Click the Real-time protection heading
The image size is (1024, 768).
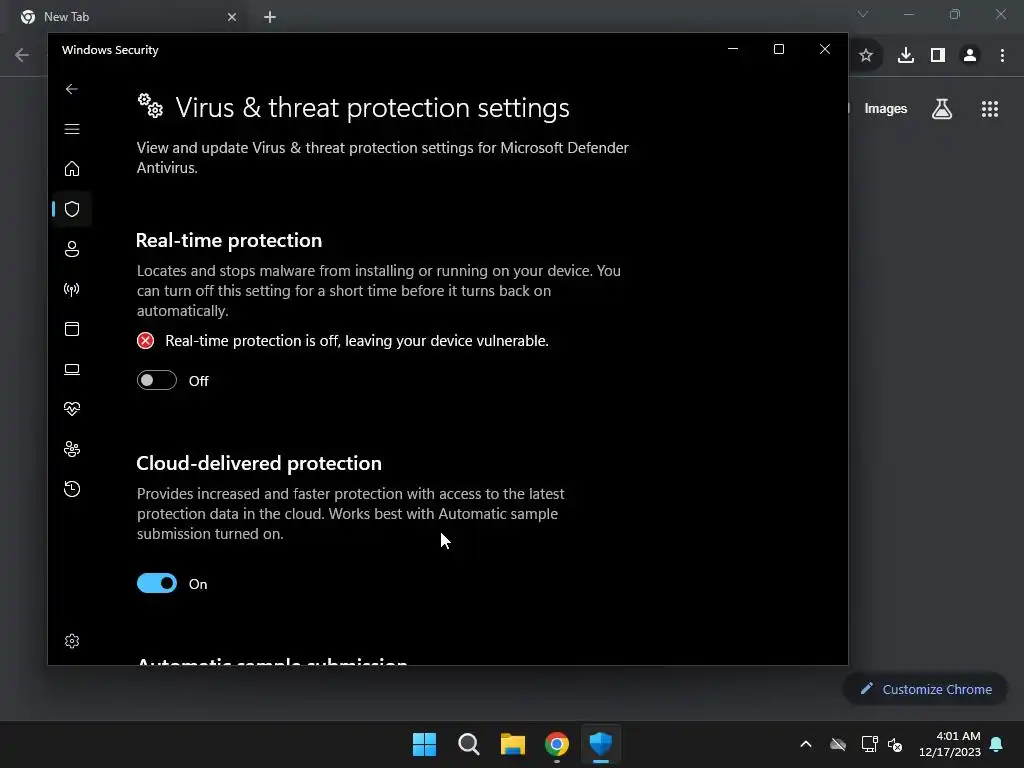point(229,240)
